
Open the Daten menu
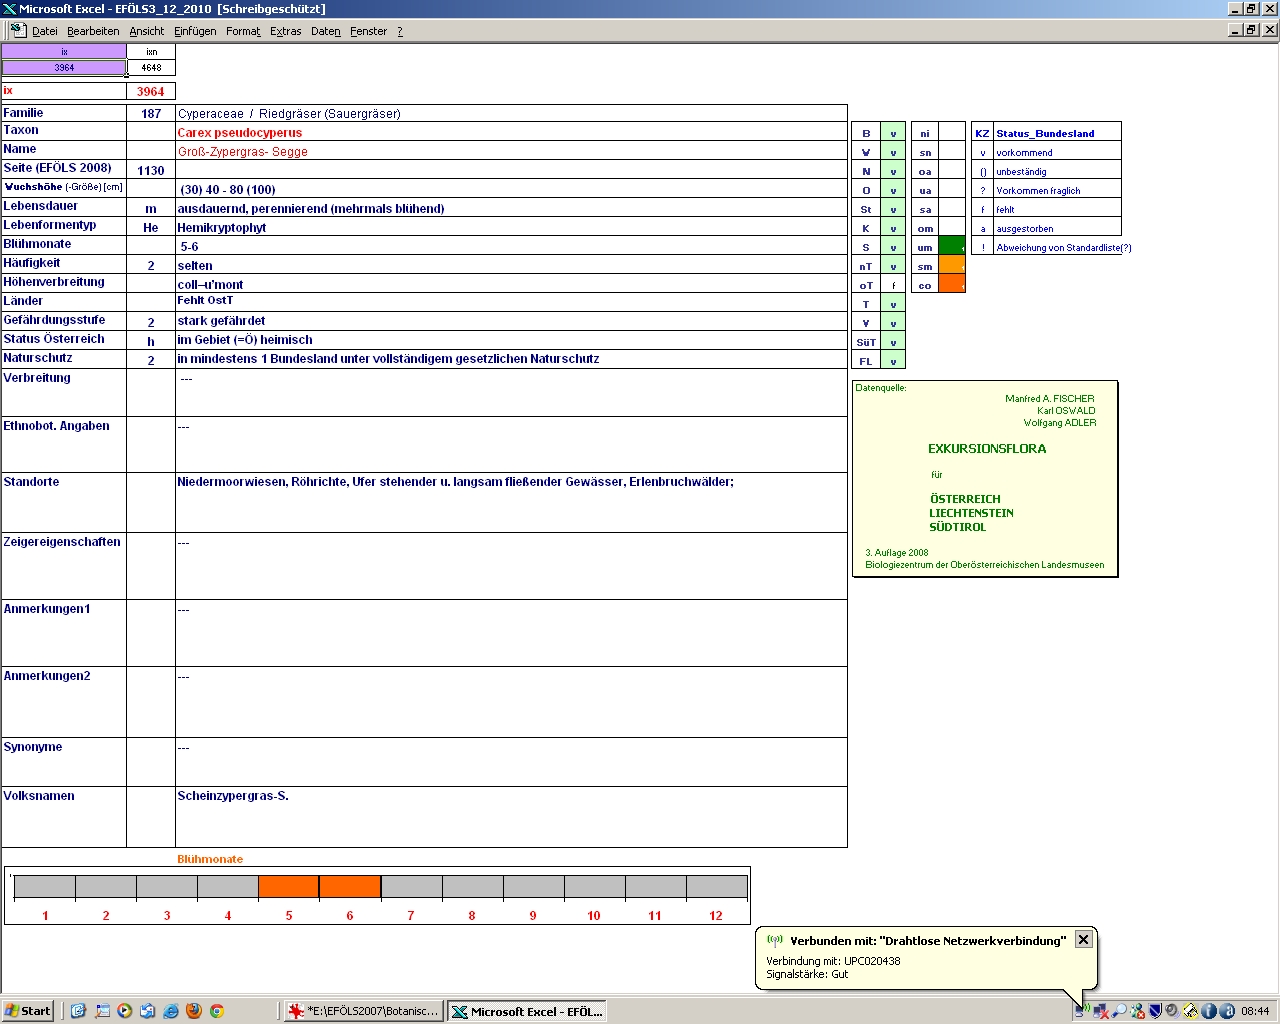326,31
